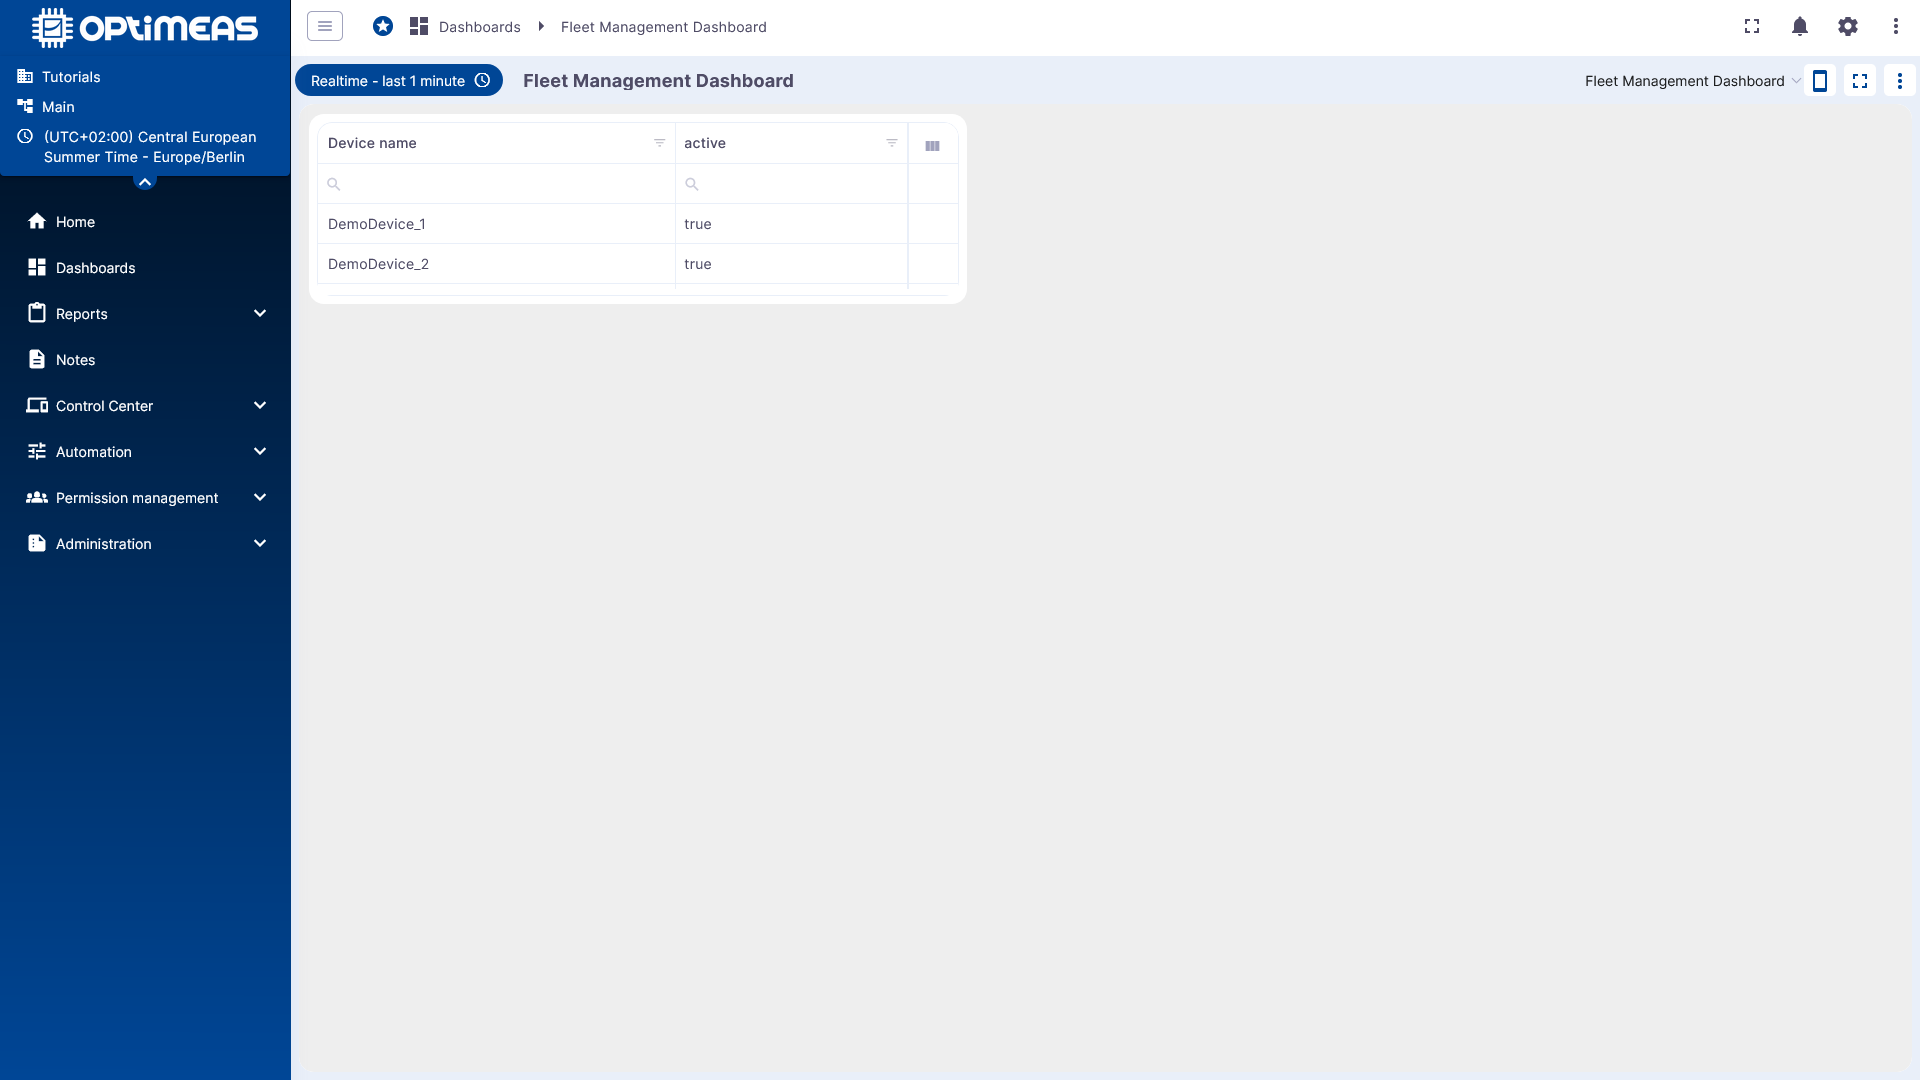The height and width of the screenshot is (1080, 1920).
Task: Click active column search input field
Action: coord(792,184)
